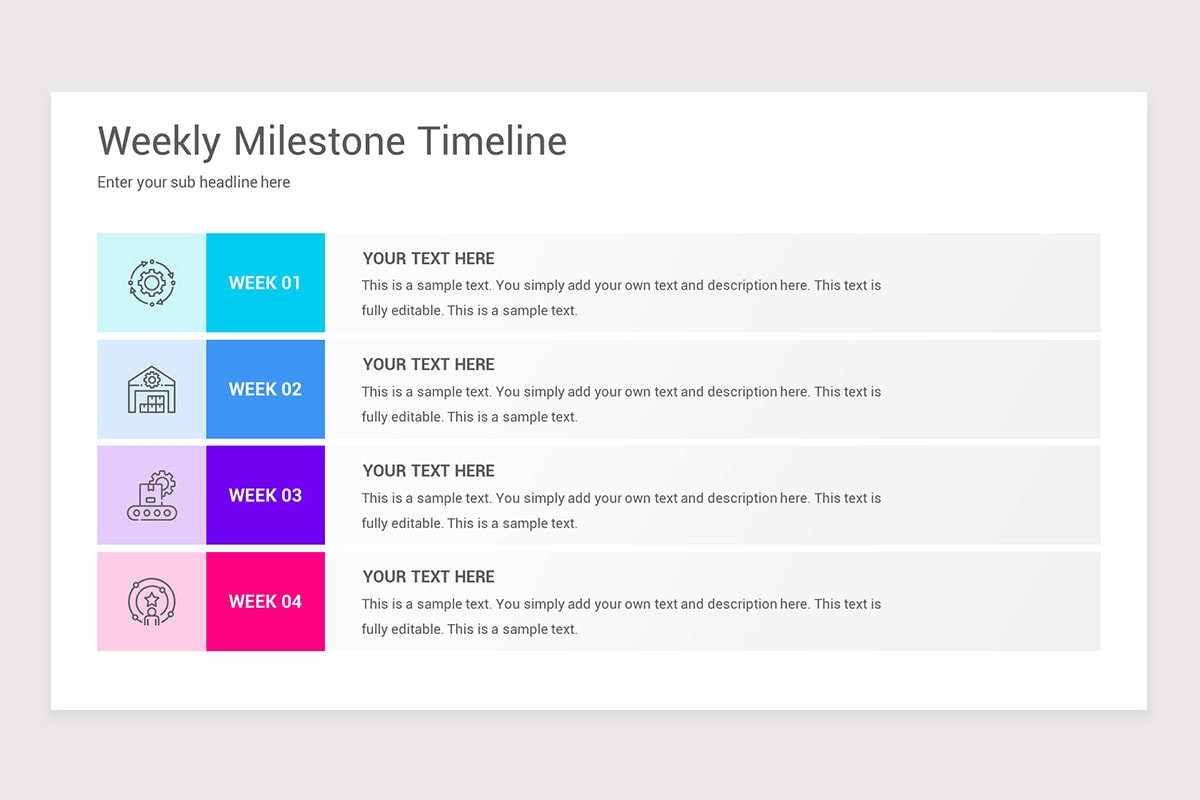Select the sample description text in Week 04 row
The height and width of the screenshot is (800, 1200).
[622, 616]
